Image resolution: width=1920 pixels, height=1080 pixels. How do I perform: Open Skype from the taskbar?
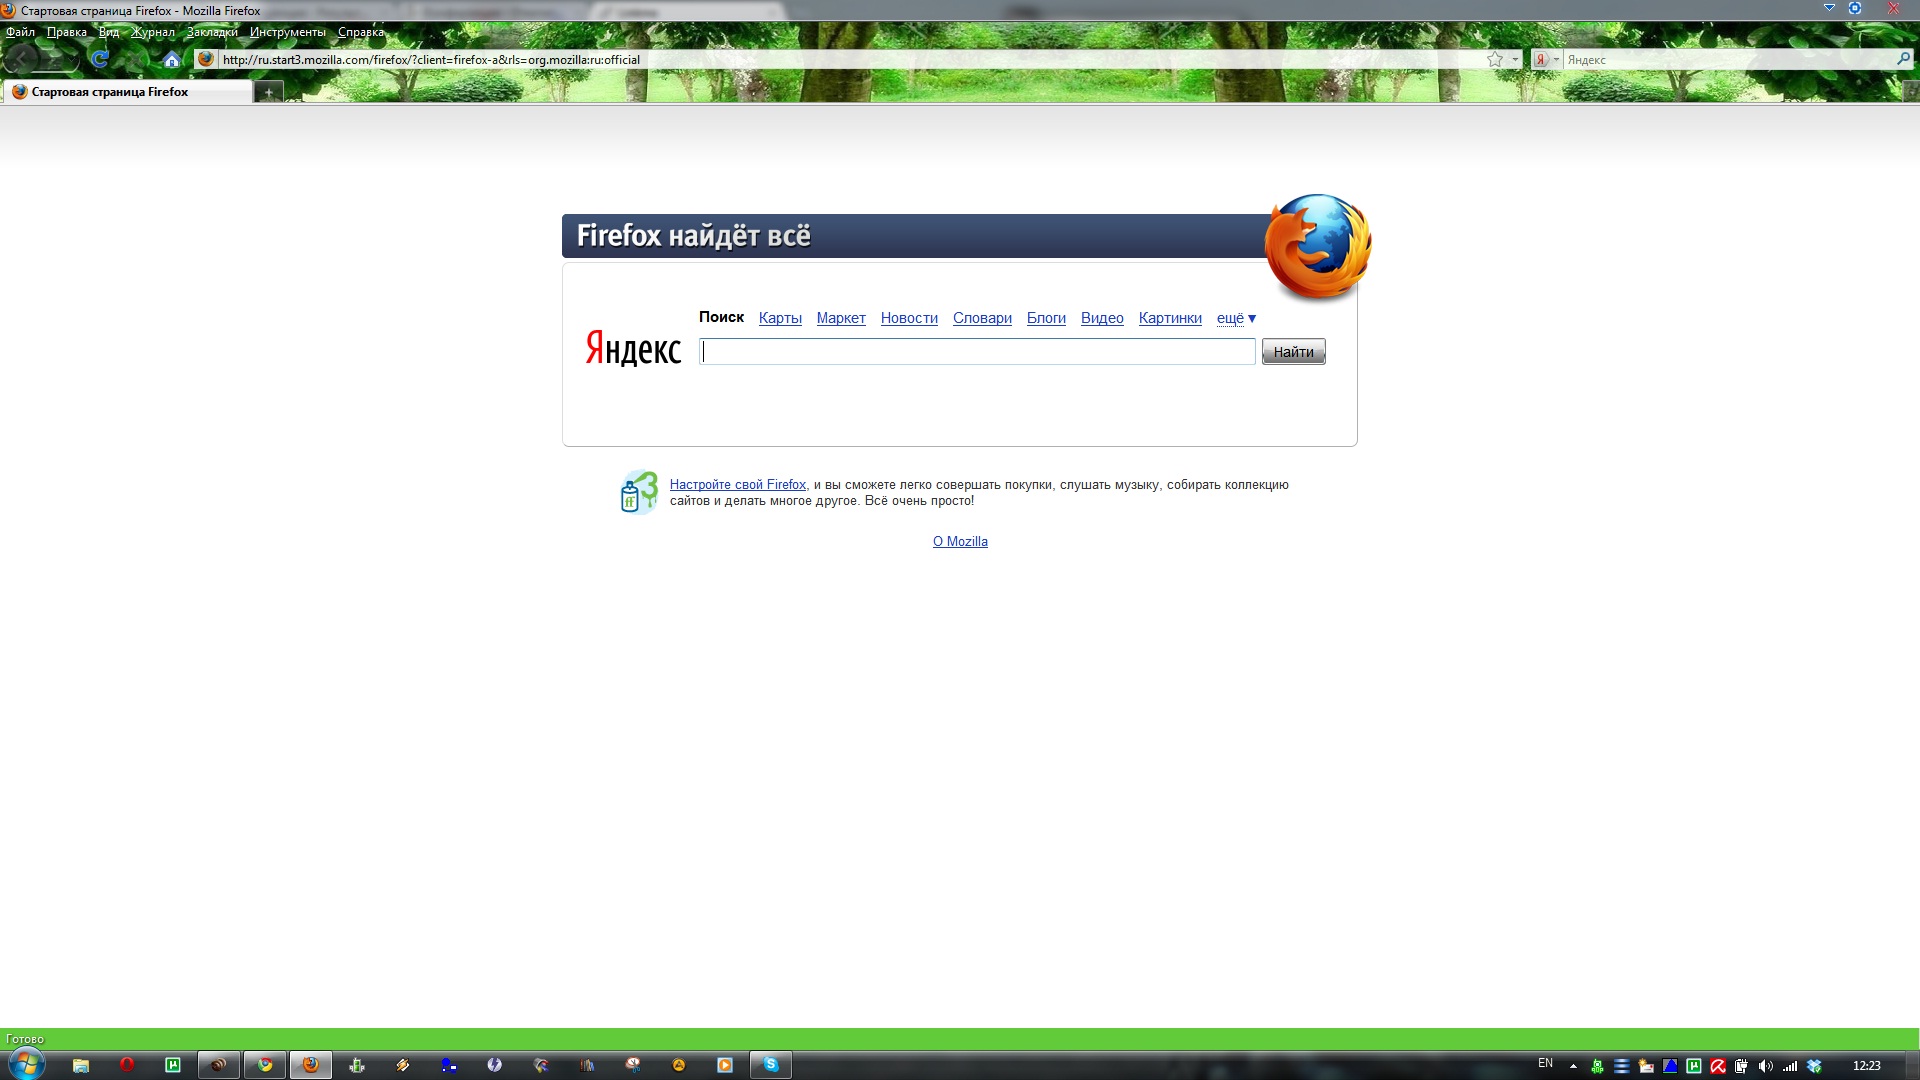coord(771,1065)
